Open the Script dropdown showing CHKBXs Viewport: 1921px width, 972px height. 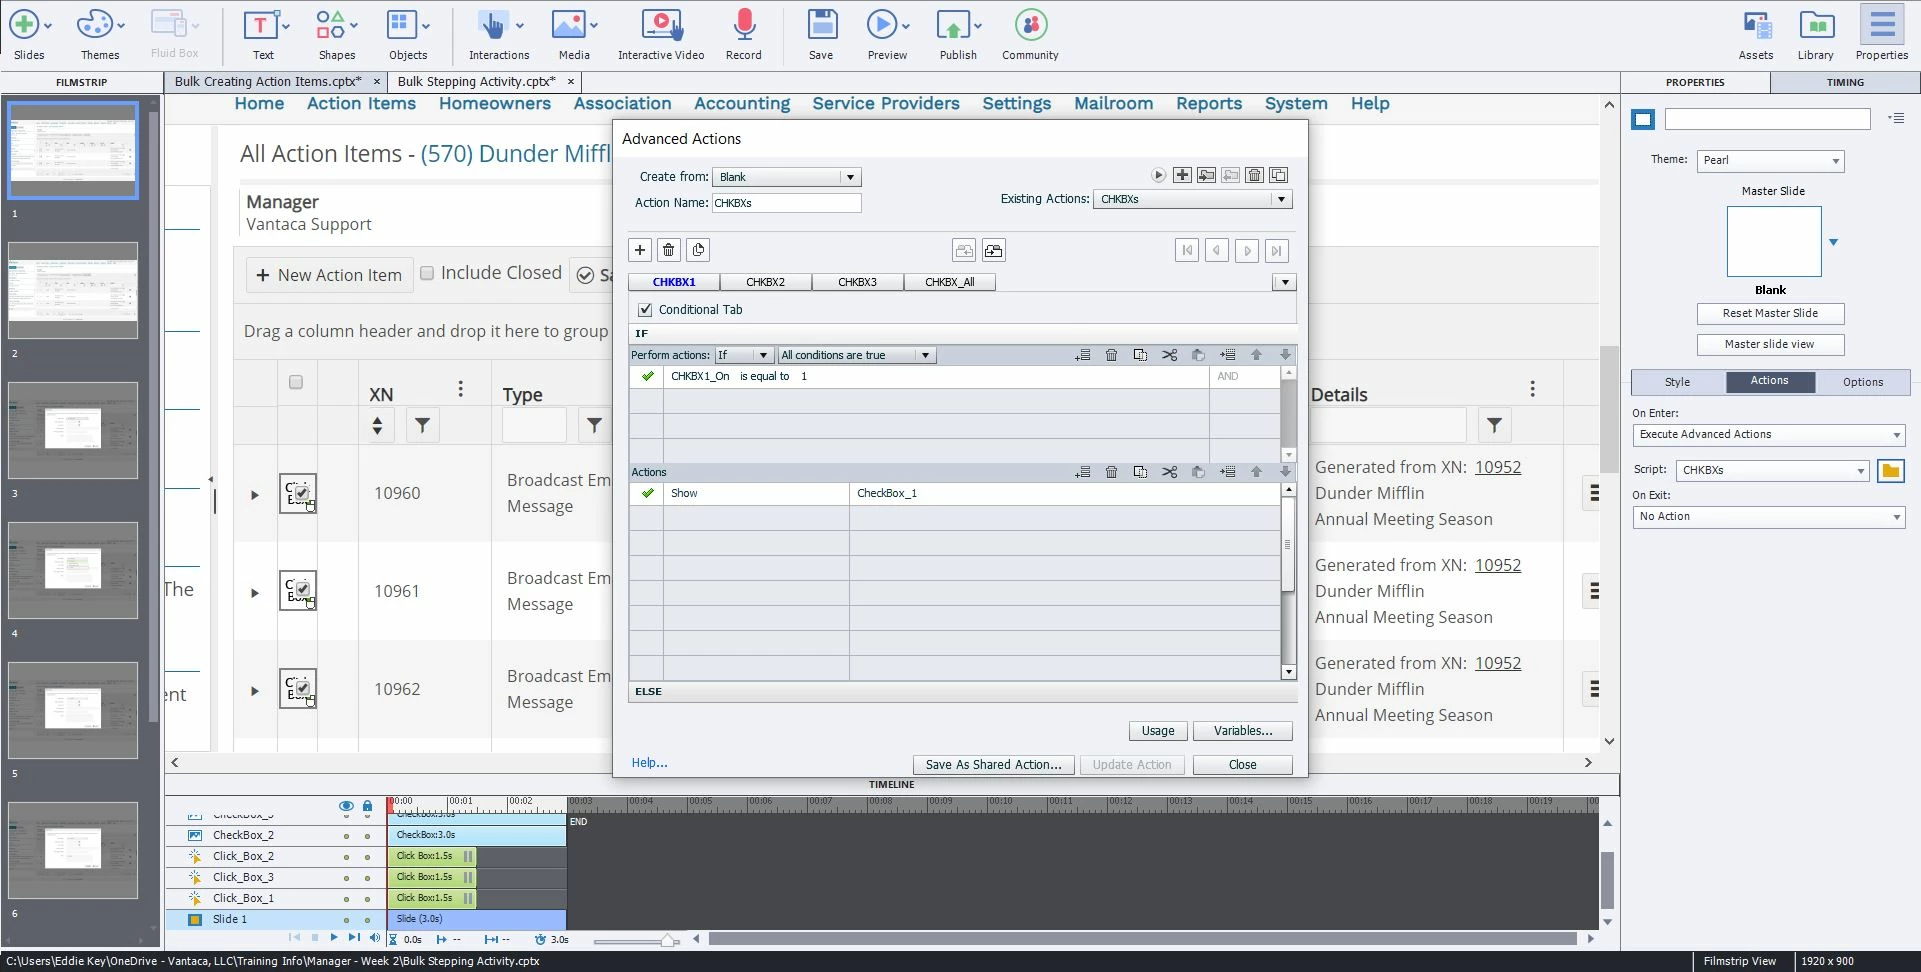pyautogui.click(x=1771, y=470)
